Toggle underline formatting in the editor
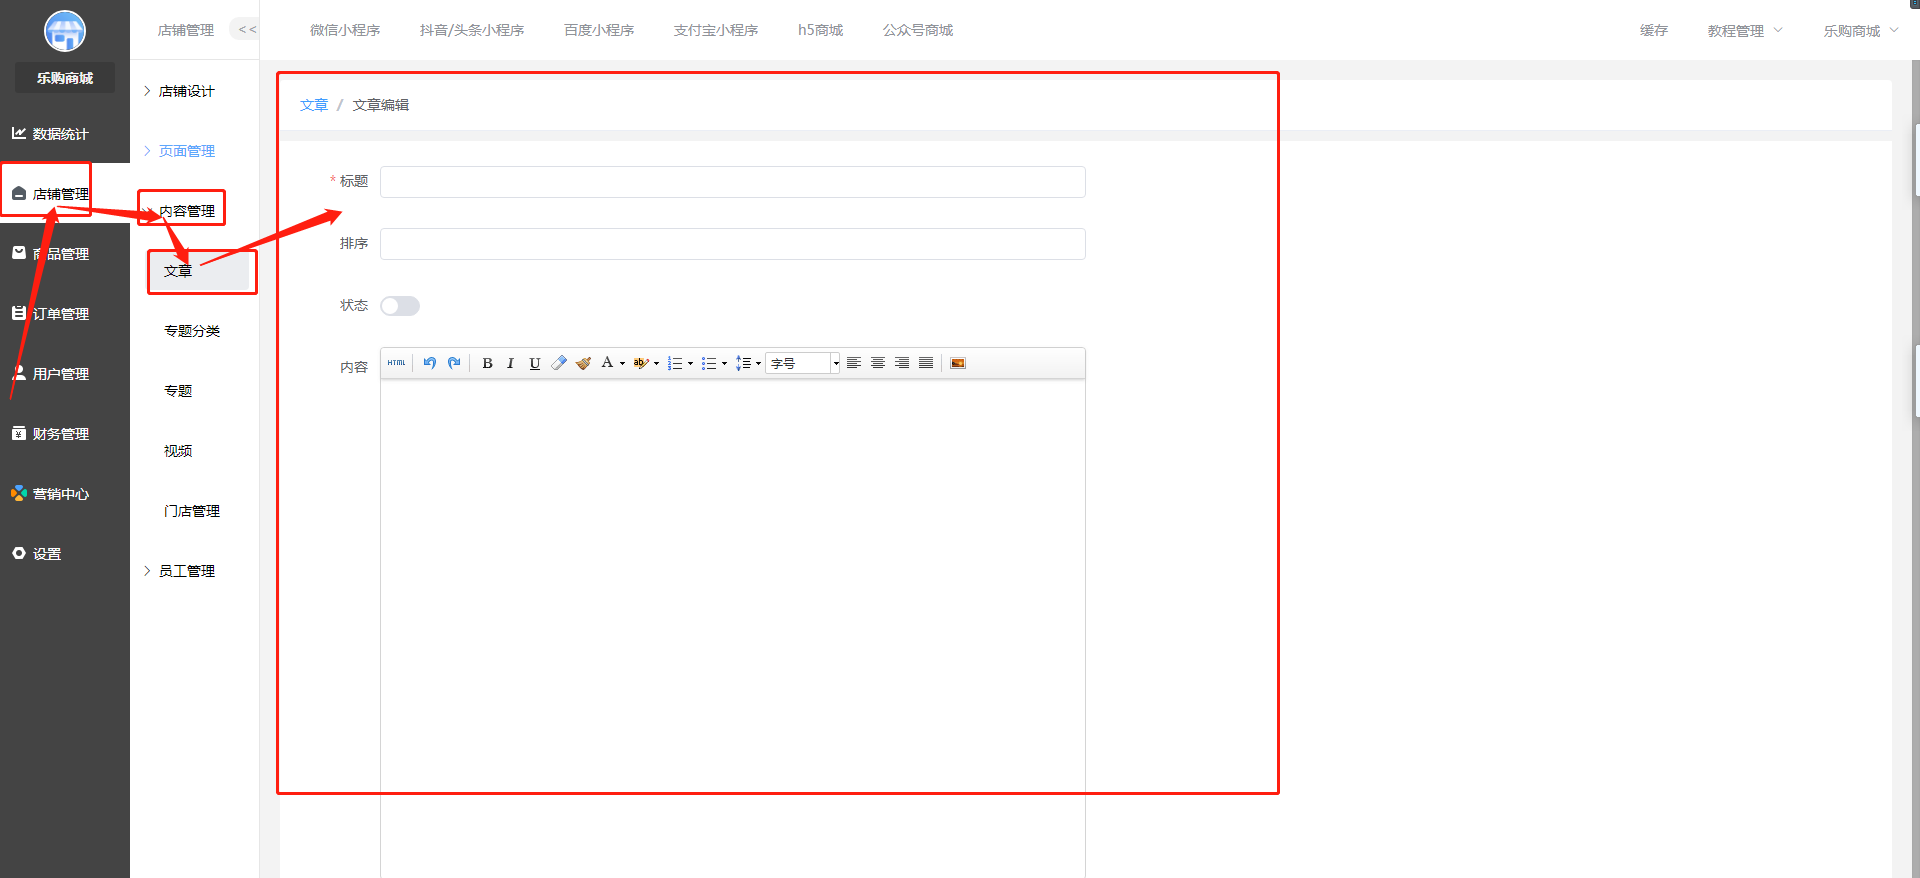Viewport: 1920px width, 878px height. pos(535,363)
